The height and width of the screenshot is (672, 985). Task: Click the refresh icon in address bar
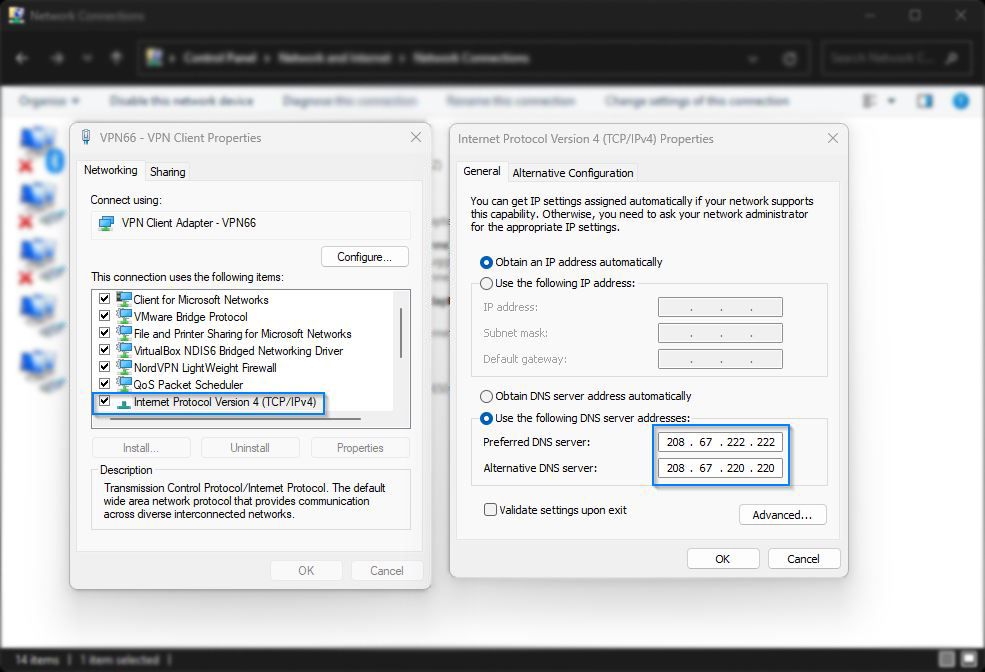tap(789, 58)
